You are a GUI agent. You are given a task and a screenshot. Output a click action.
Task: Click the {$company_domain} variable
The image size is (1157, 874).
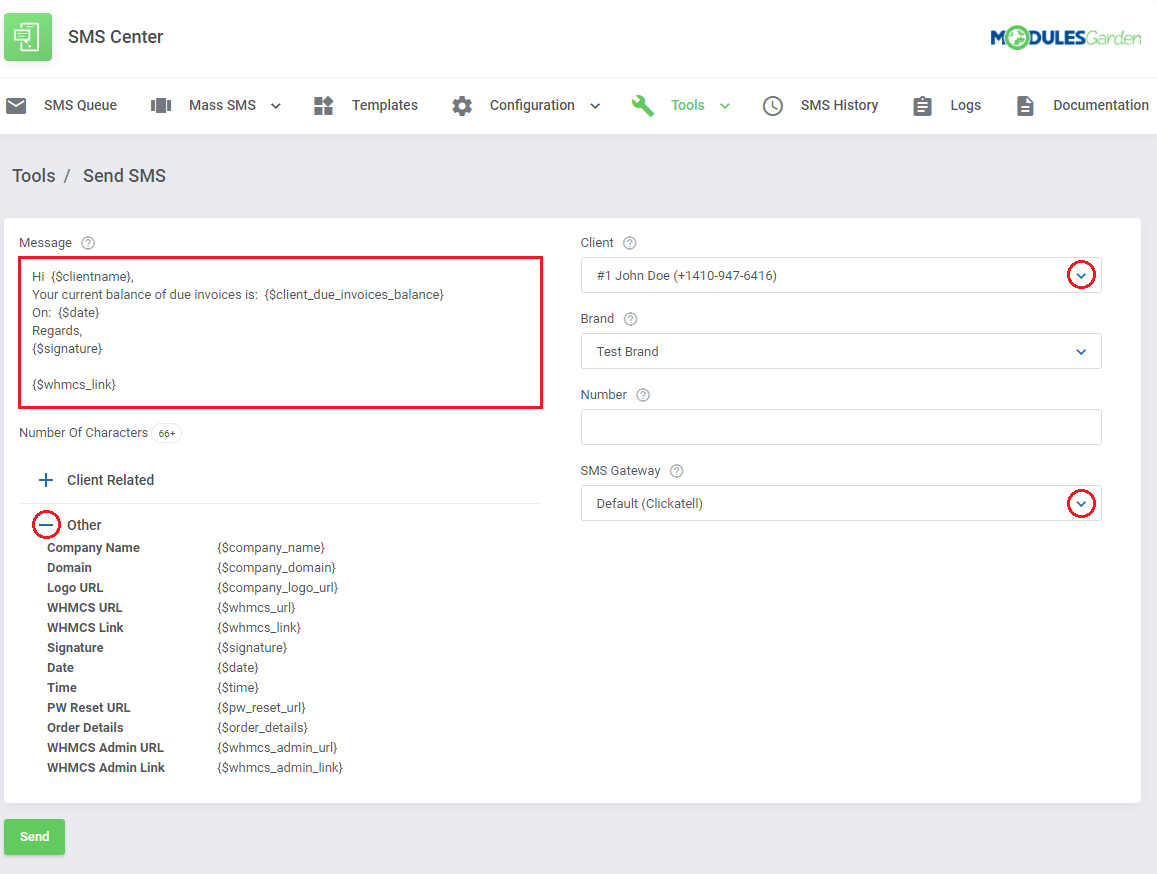point(276,568)
